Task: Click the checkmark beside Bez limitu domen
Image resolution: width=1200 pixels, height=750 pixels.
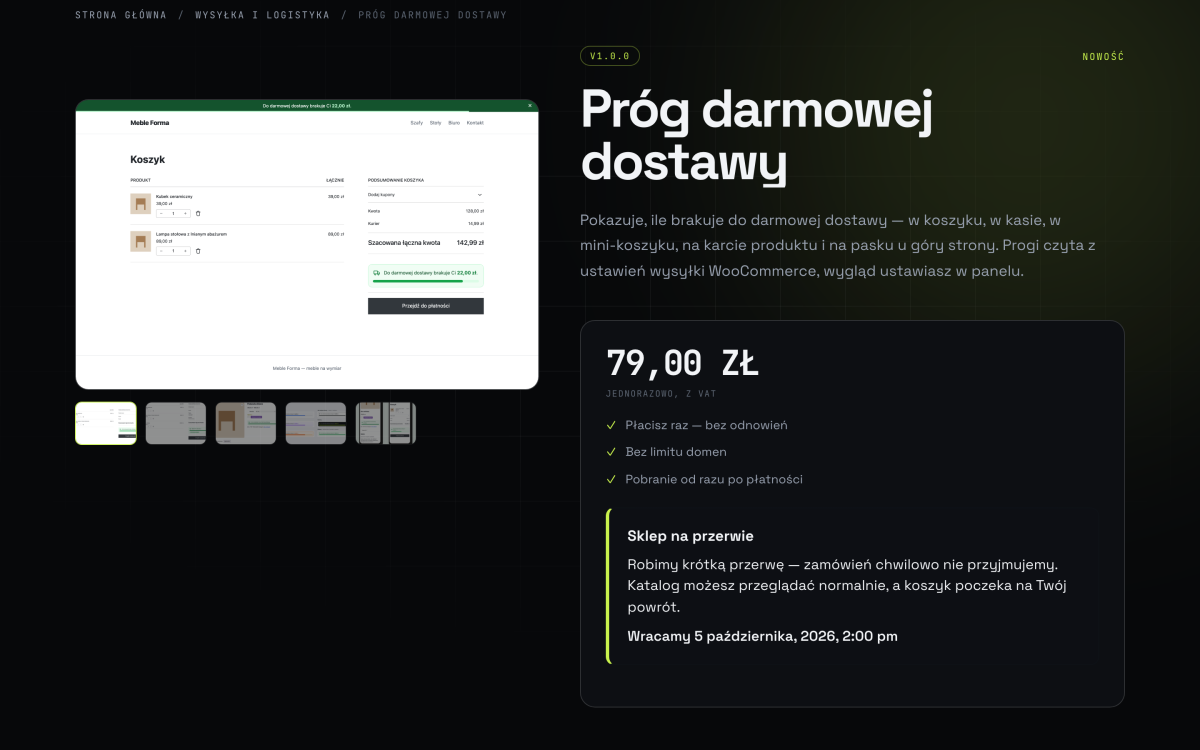Action: coord(611,452)
